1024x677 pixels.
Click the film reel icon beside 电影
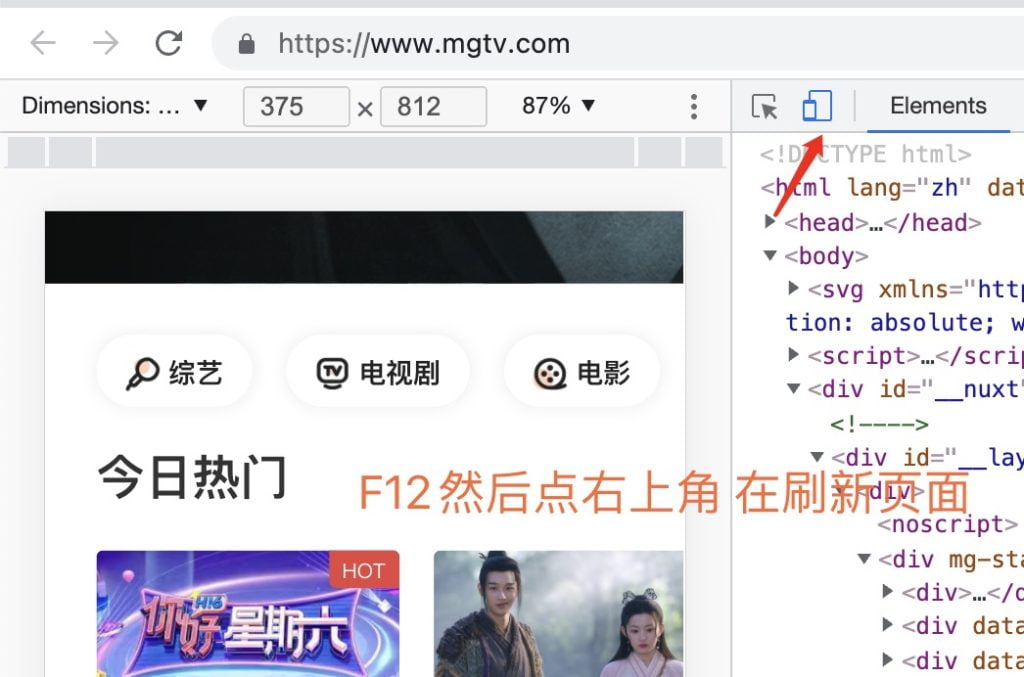coord(550,374)
